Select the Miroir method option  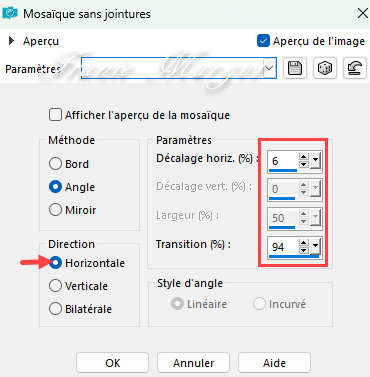click(x=55, y=210)
